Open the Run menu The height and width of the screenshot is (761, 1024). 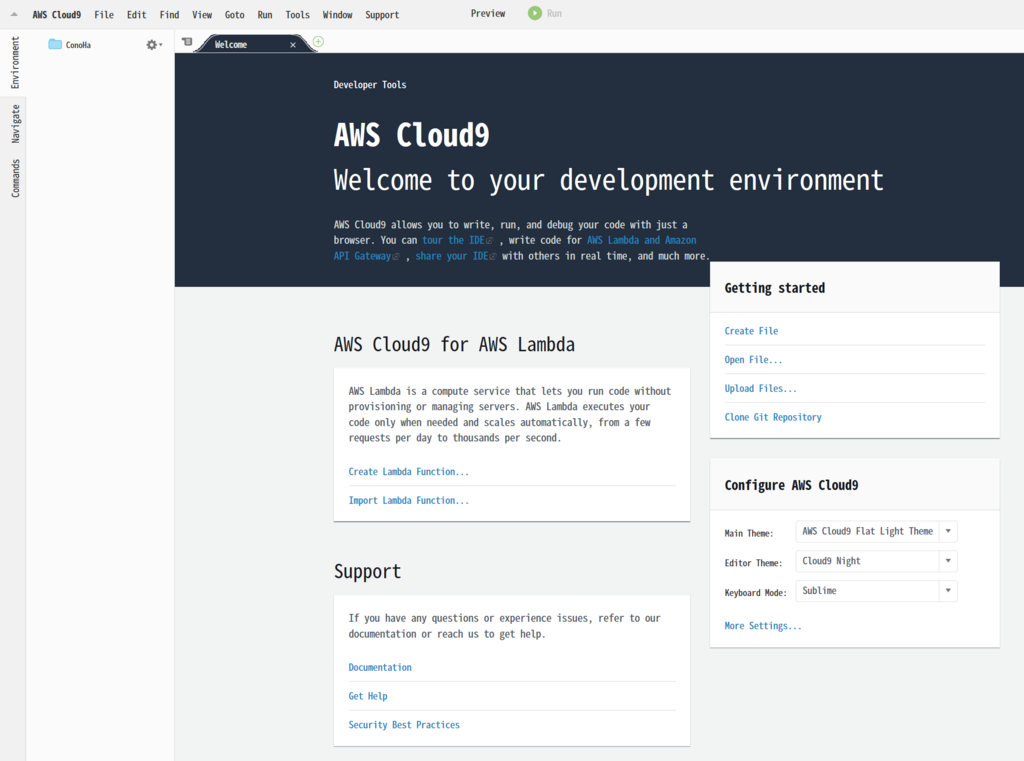264,14
